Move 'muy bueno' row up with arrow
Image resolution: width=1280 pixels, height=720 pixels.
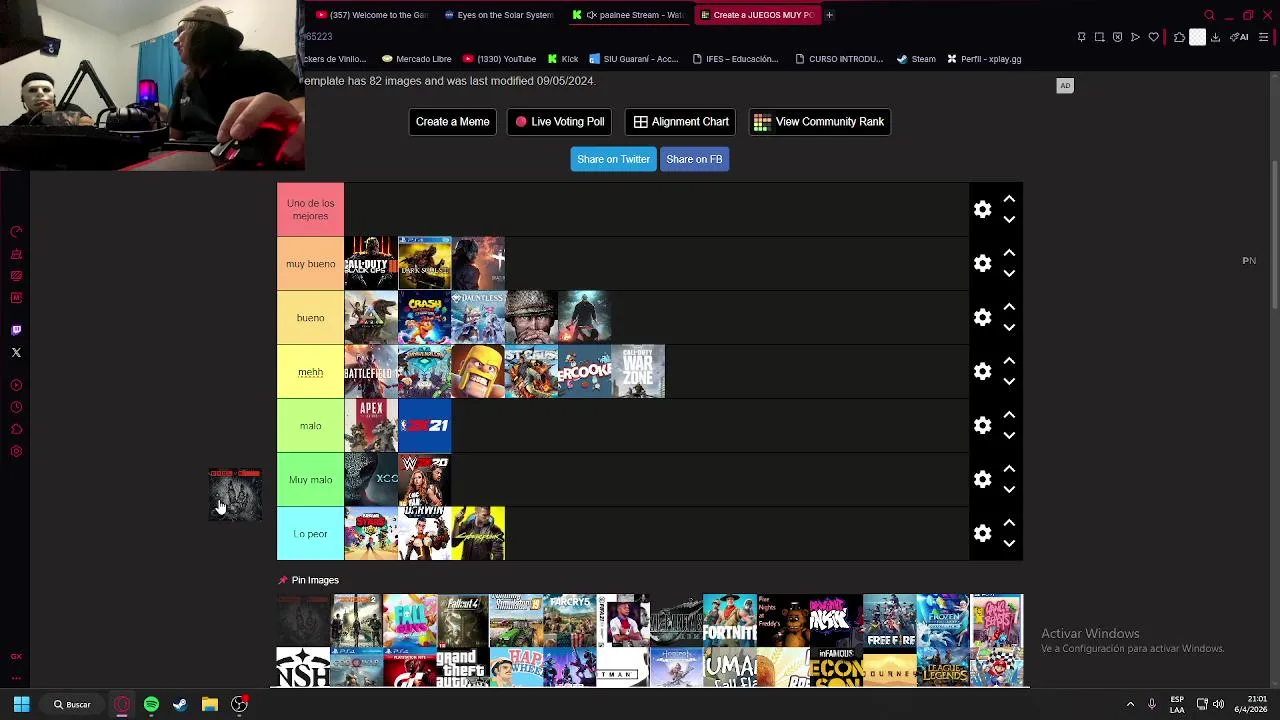(1009, 253)
